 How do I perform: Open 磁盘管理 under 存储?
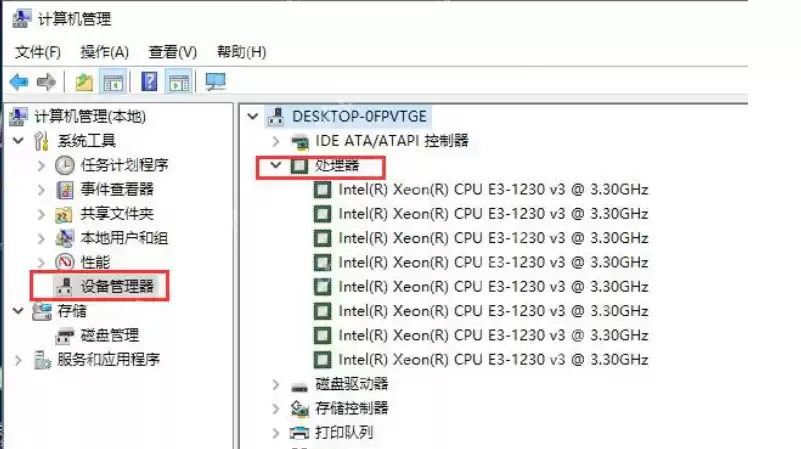pos(110,335)
